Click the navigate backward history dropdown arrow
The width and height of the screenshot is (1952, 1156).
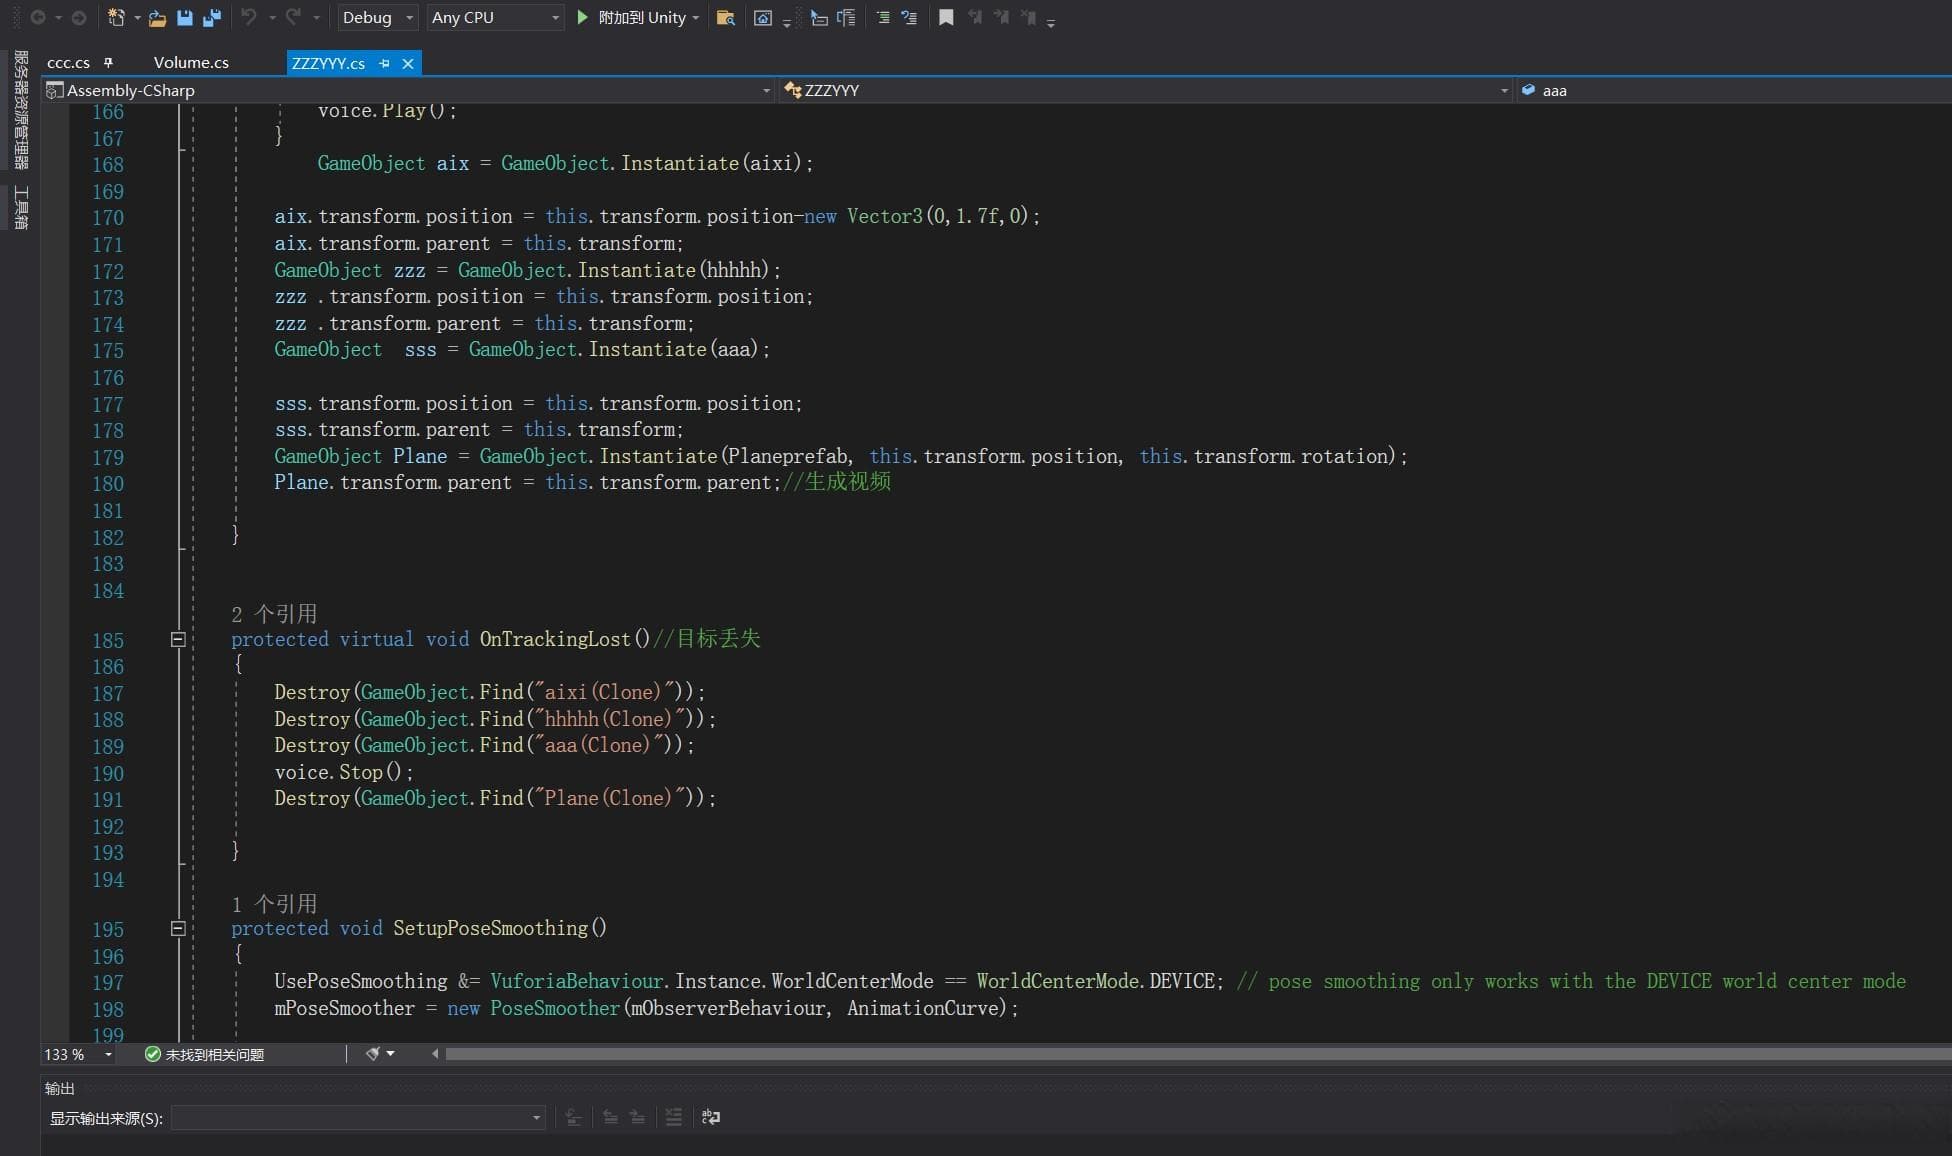[x=58, y=18]
